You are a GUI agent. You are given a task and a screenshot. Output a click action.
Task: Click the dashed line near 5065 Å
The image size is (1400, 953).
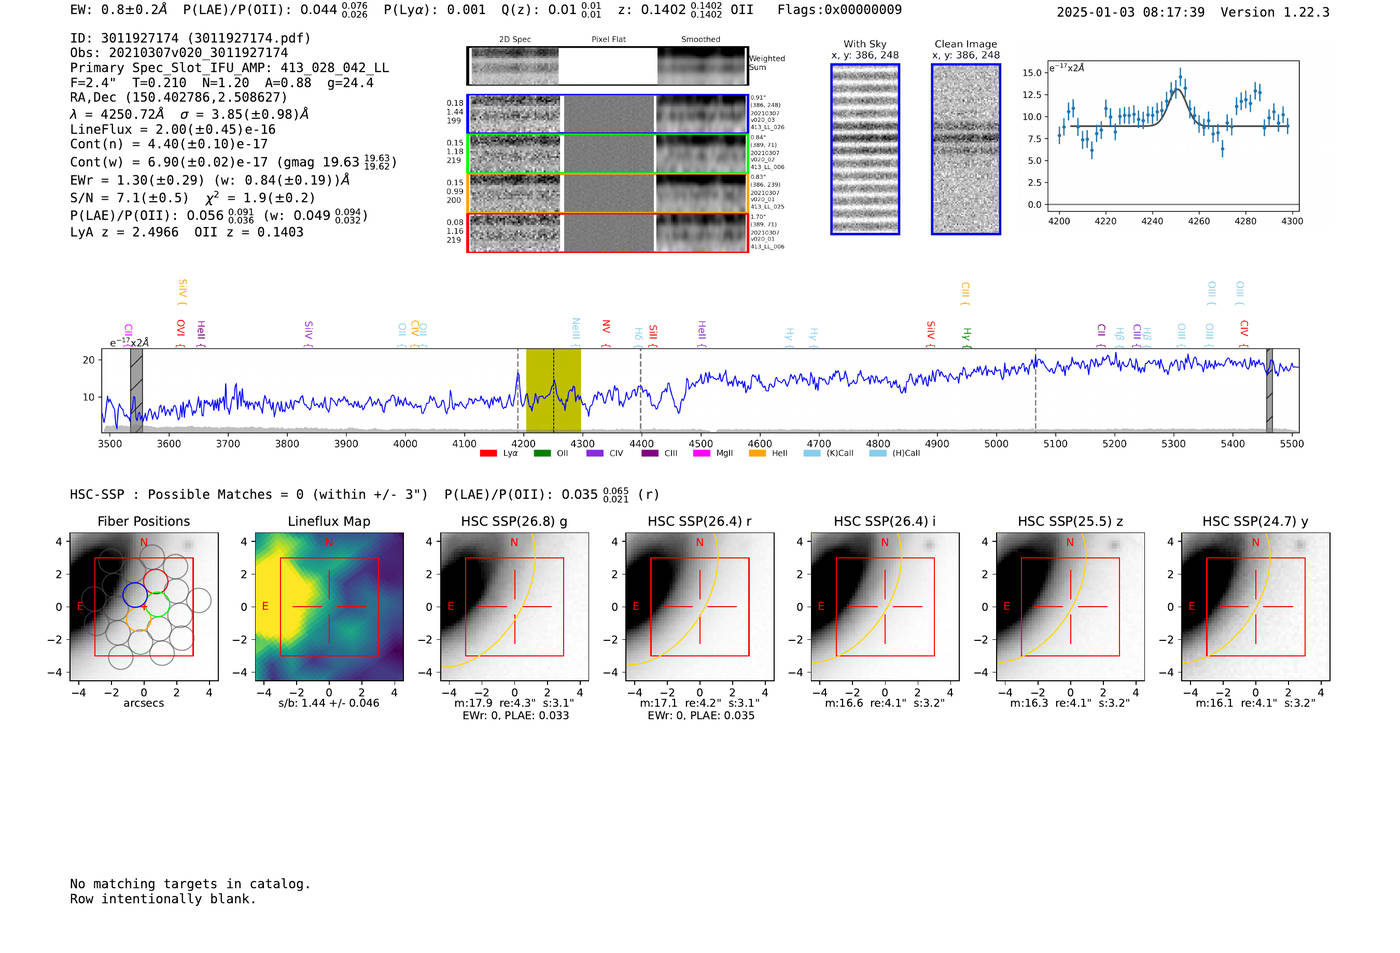coord(1035,390)
